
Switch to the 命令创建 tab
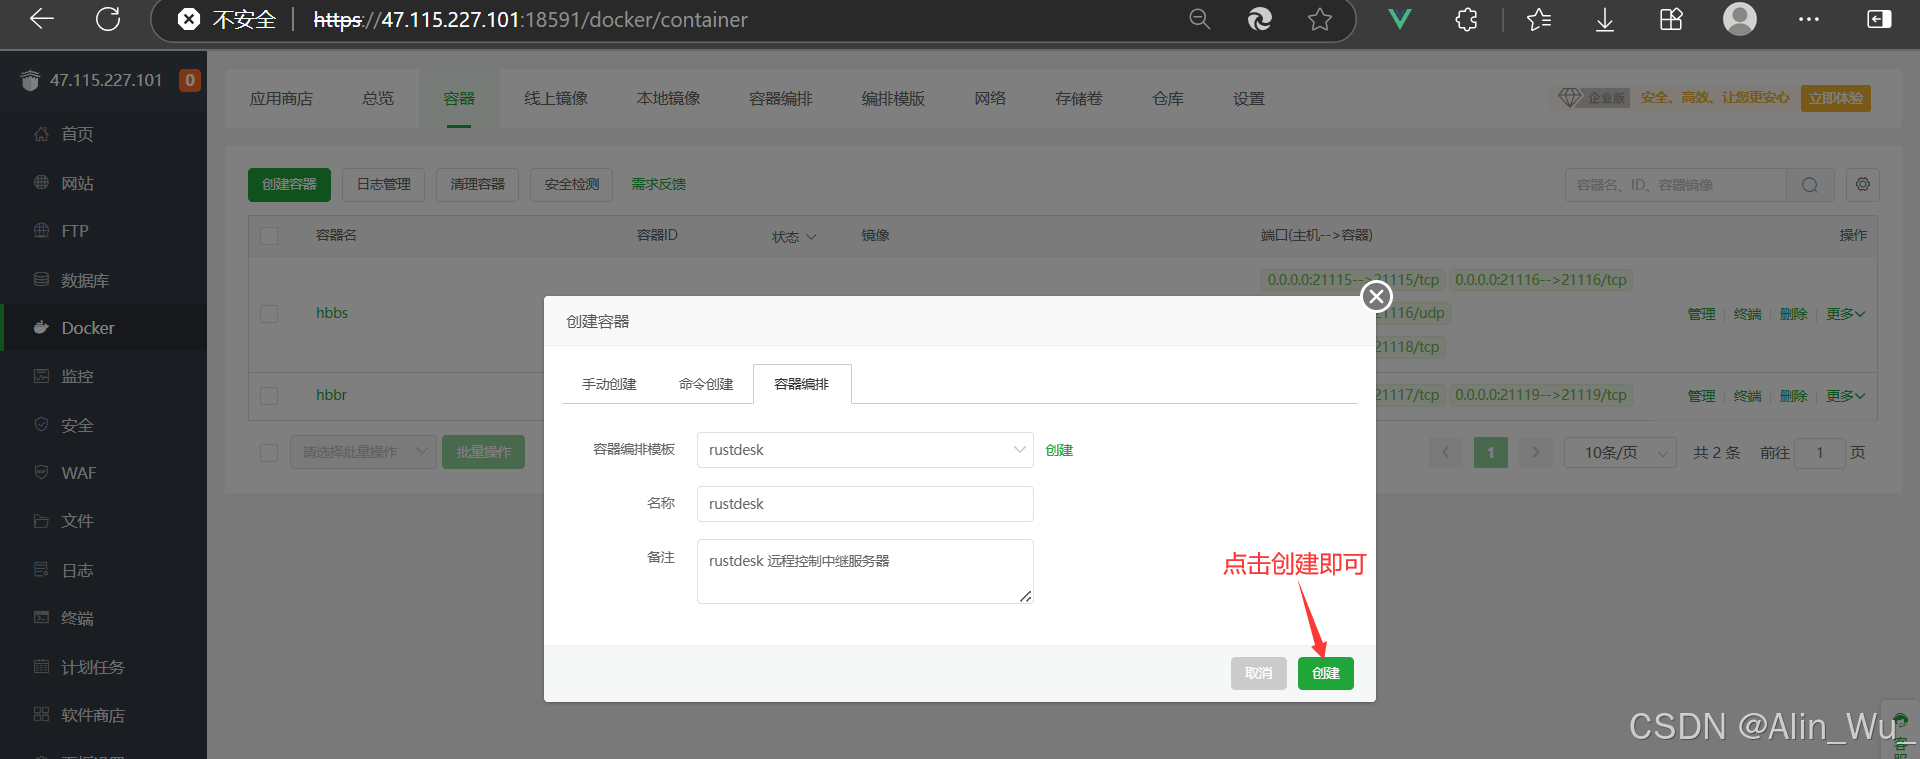click(x=705, y=384)
